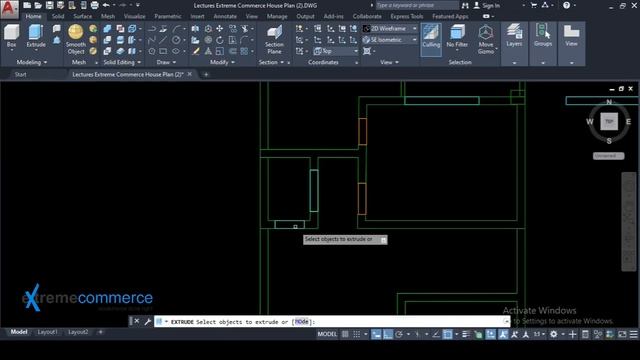The image size is (640, 360).
Task: Select the Move tool in Modify panel
Action: (x=220, y=29)
